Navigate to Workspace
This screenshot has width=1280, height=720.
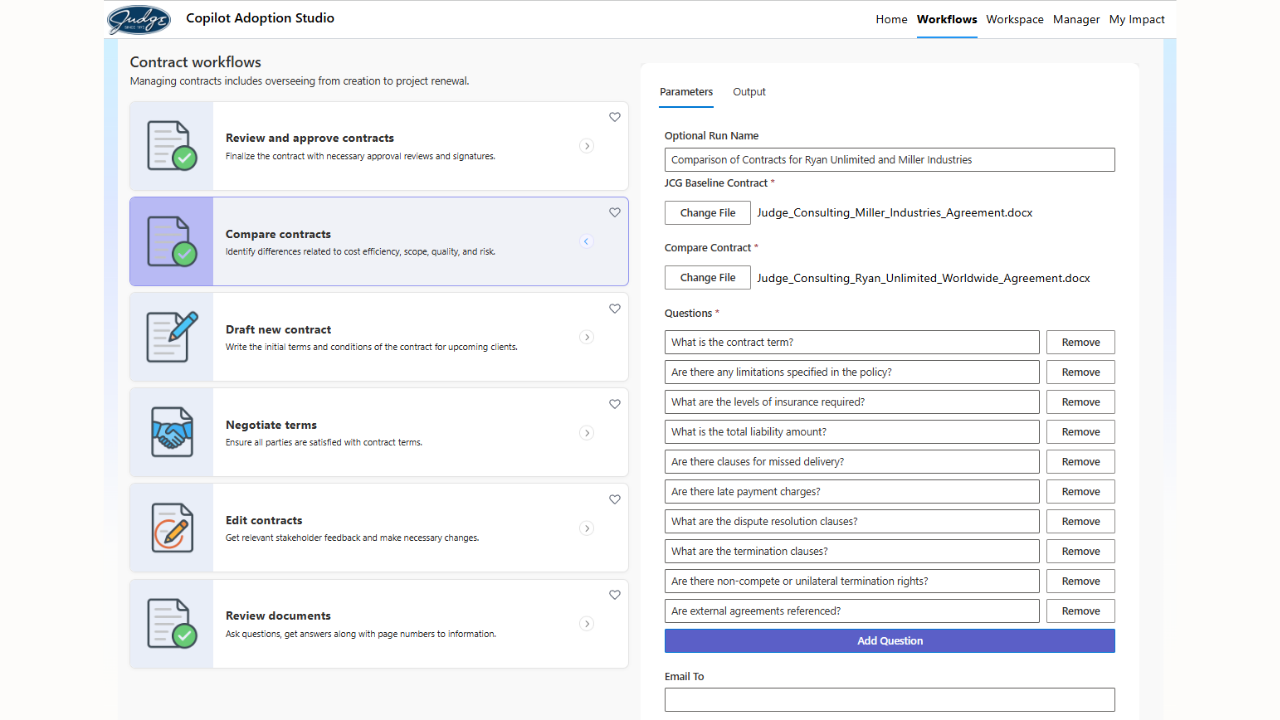[x=1015, y=19]
